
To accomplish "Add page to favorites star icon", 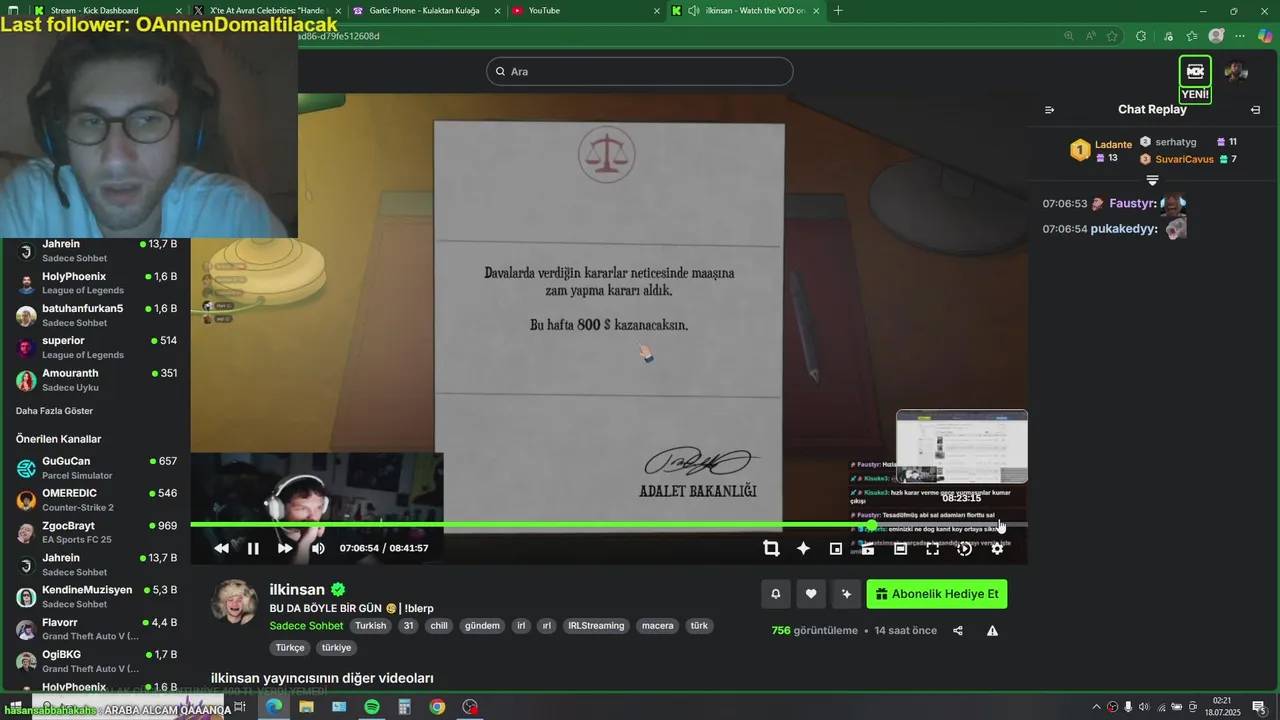I will point(1112,36).
